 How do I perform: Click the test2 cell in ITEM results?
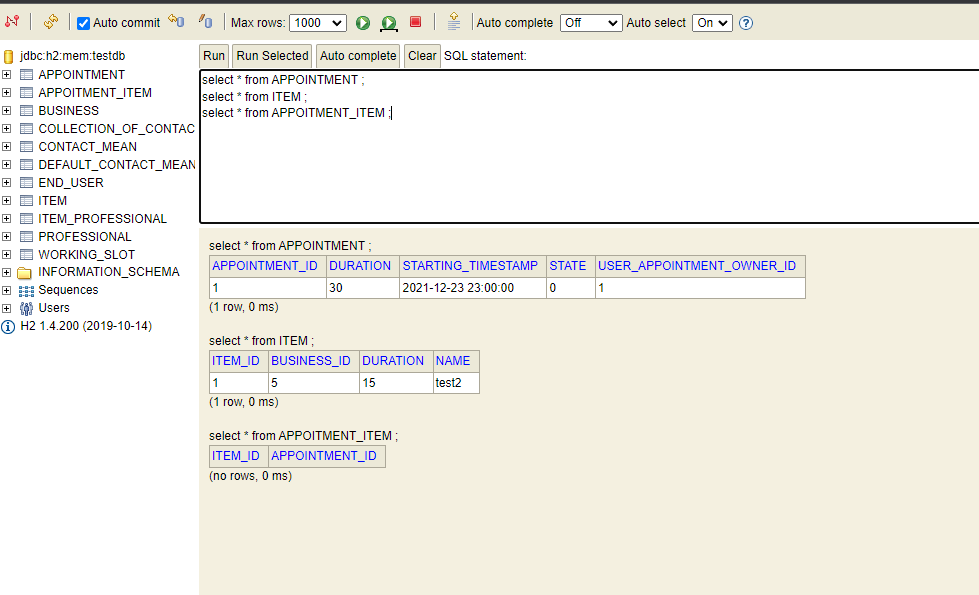coord(456,383)
